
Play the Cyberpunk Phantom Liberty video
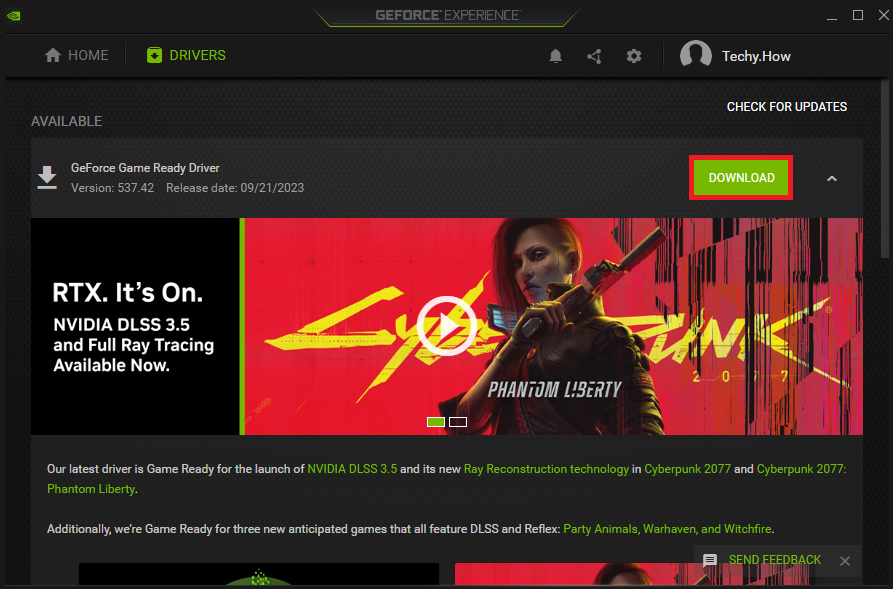(447, 326)
